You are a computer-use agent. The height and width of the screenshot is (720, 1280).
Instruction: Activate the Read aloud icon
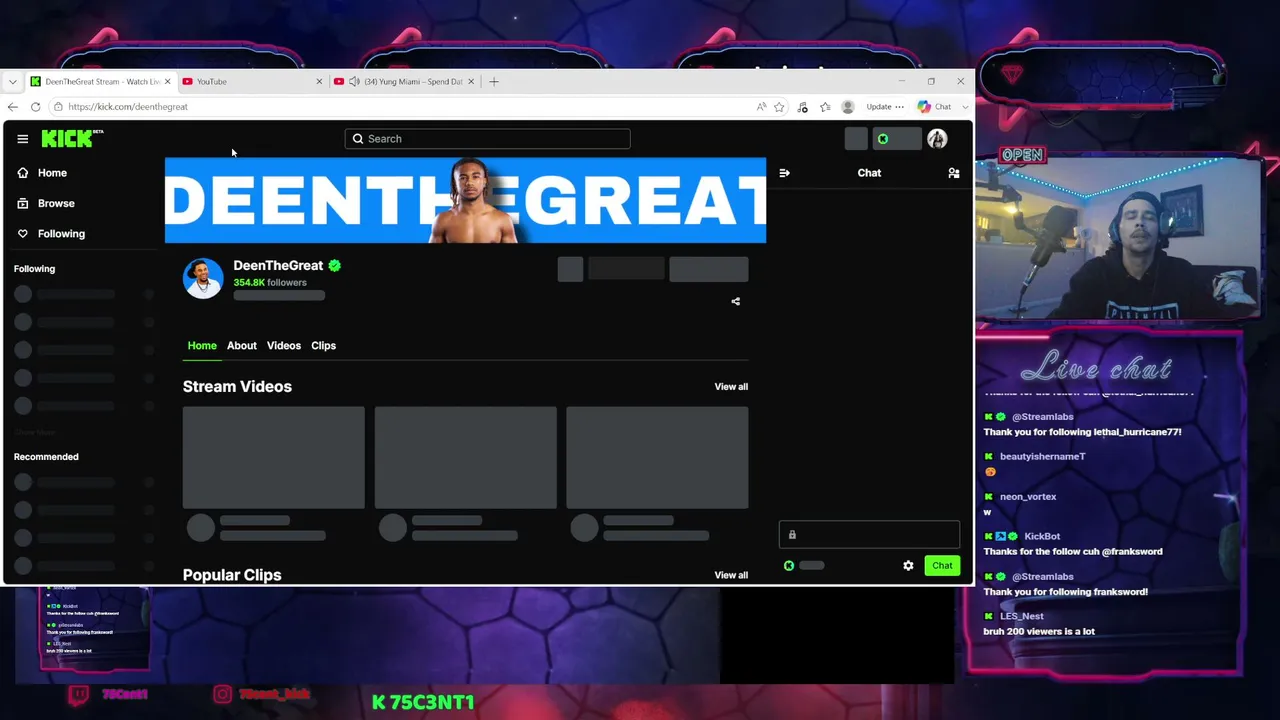point(761,107)
